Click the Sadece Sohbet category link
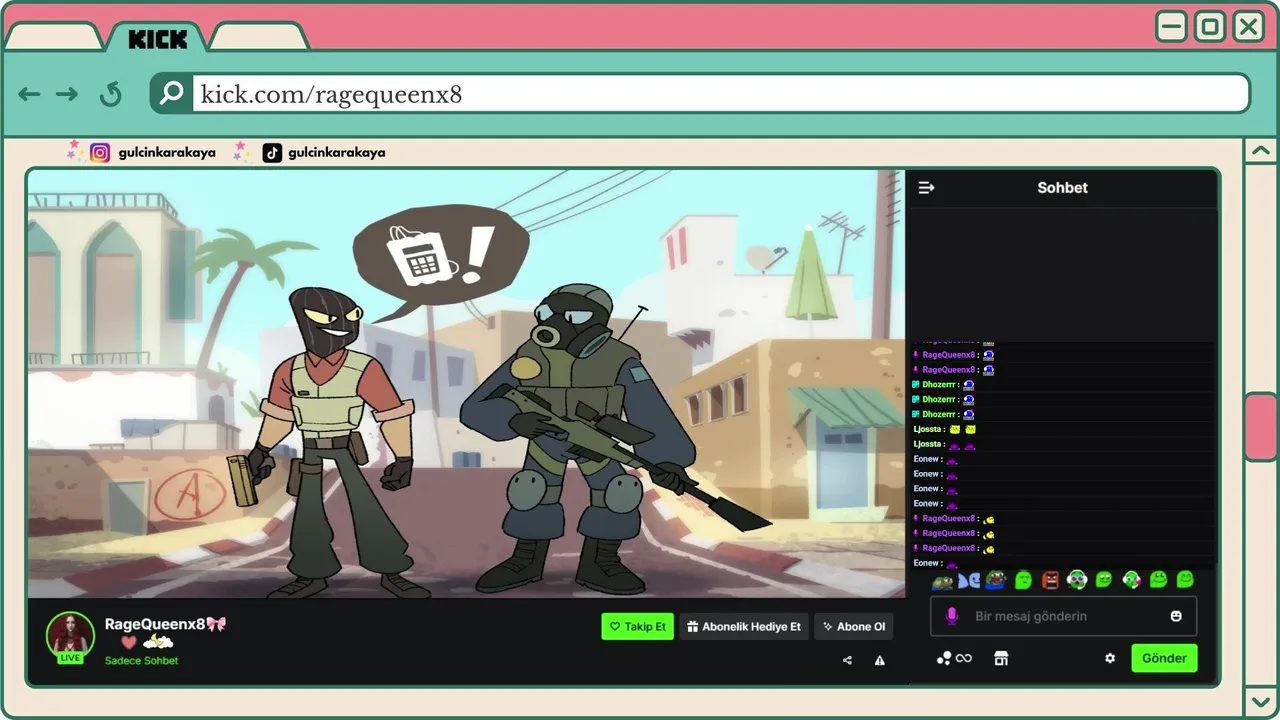This screenshot has height=720, width=1280. coord(141,661)
